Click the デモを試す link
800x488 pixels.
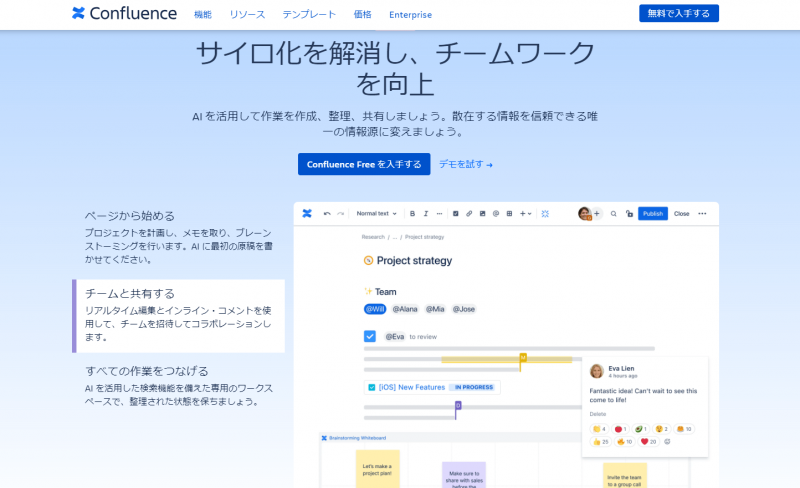pyautogui.click(x=465, y=164)
